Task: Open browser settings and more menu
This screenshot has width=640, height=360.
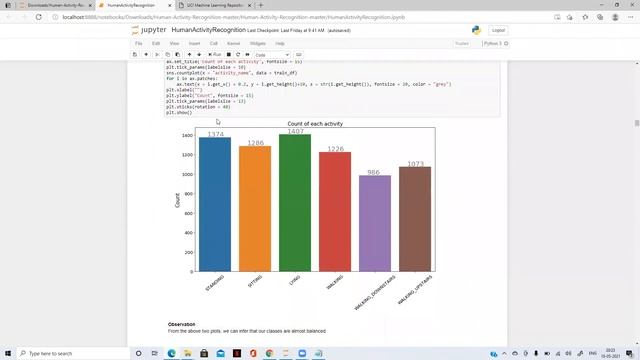Action: (x=631, y=17)
